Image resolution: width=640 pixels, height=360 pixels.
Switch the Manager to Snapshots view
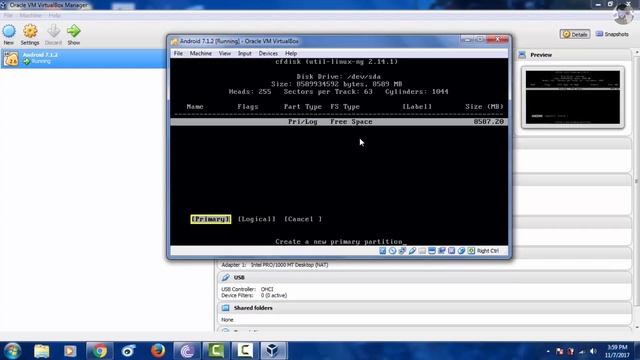pyautogui.click(x=612, y=34)
